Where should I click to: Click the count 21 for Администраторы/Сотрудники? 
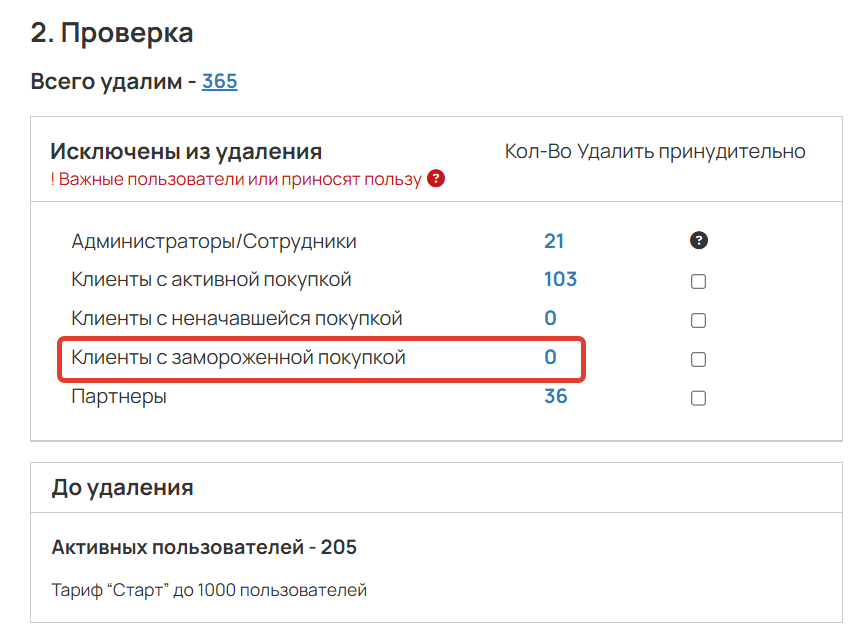(555, 240)
